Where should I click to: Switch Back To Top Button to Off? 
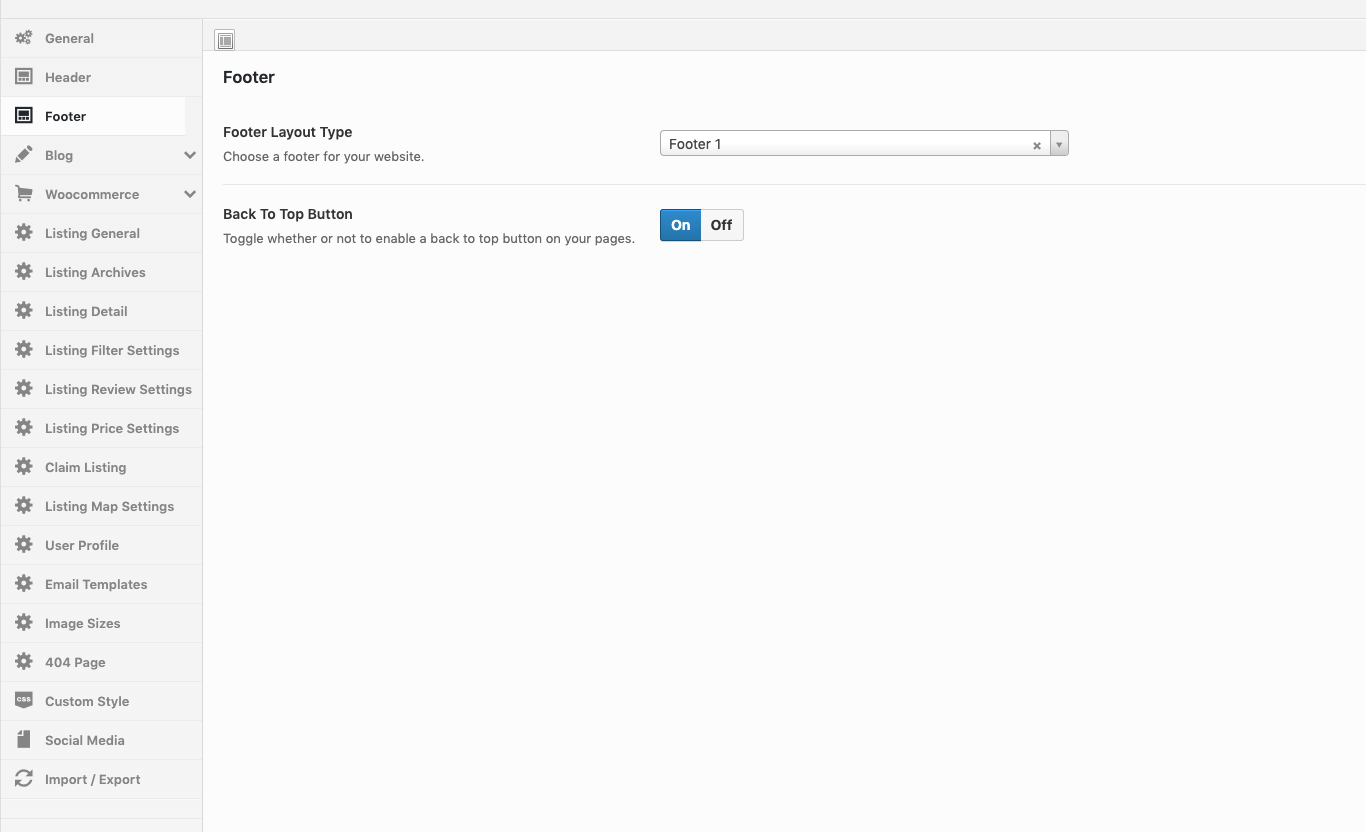click(721, 225)
